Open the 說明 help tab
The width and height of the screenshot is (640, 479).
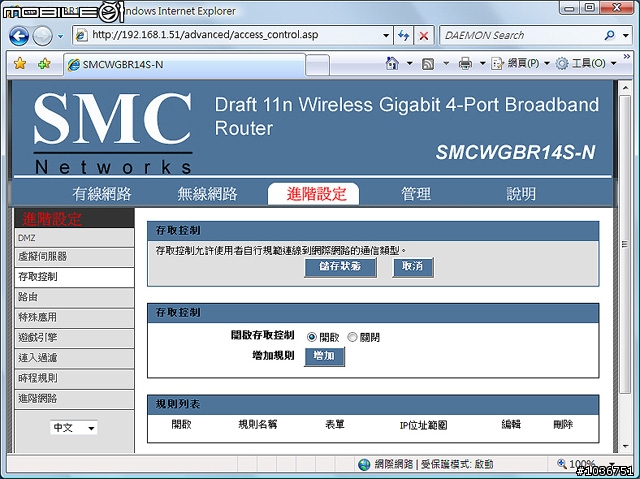click(521, 194)
